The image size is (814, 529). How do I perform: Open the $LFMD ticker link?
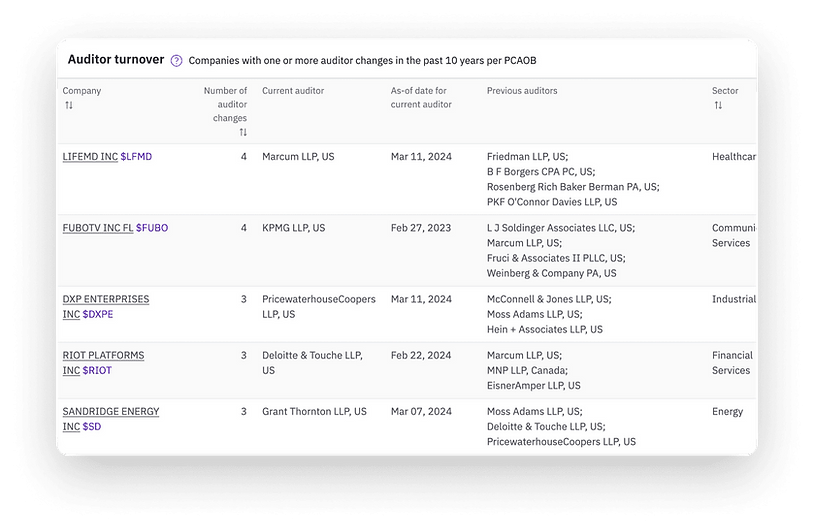coord(136,157)
